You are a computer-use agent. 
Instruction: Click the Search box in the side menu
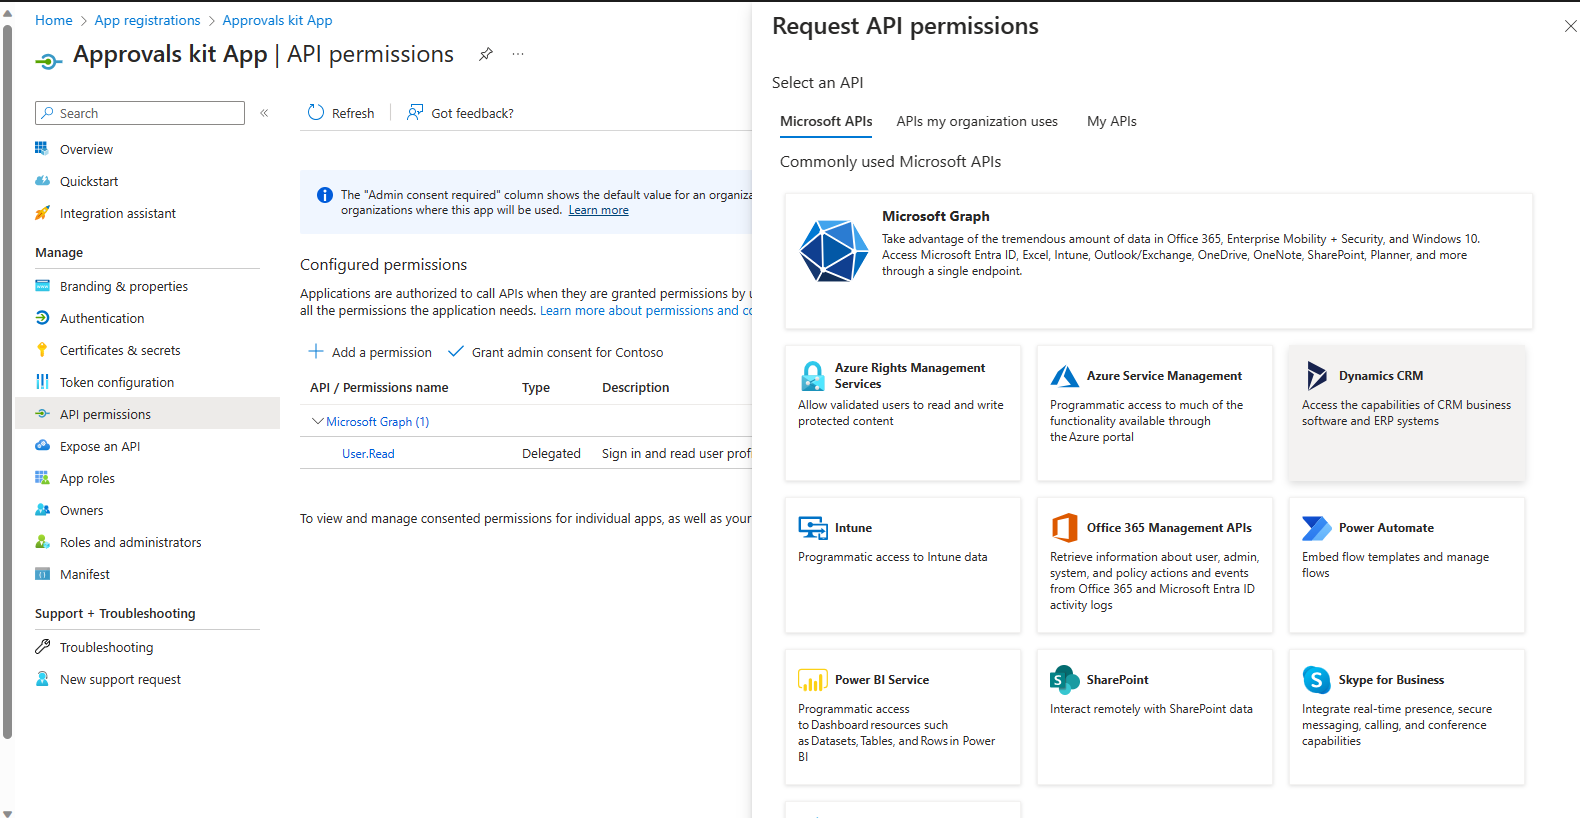coord(140,113)
